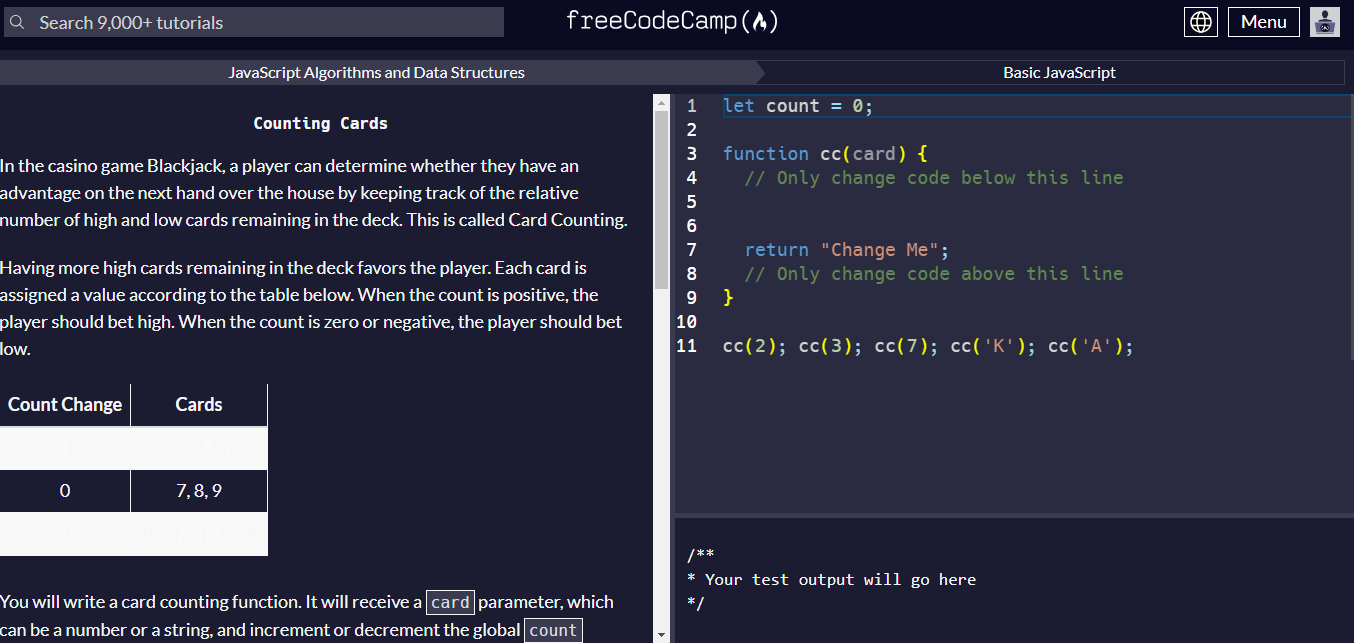Screen dimensions: 1354x643
Task: Open the Menu
Action: [1263, 21]
